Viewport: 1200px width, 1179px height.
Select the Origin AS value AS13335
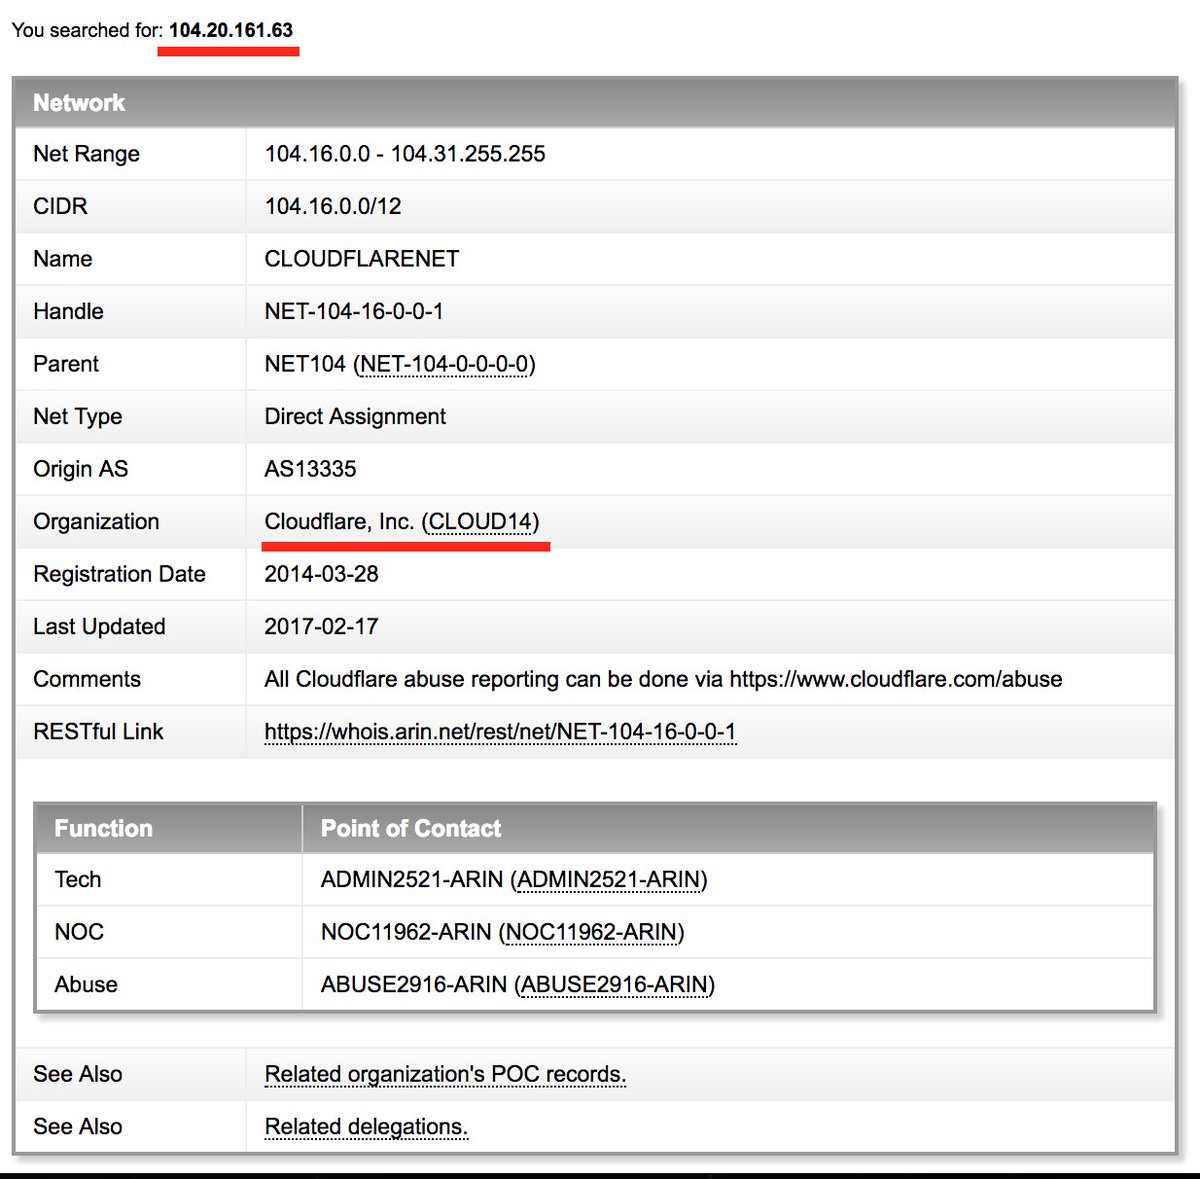tap(310, 469)
